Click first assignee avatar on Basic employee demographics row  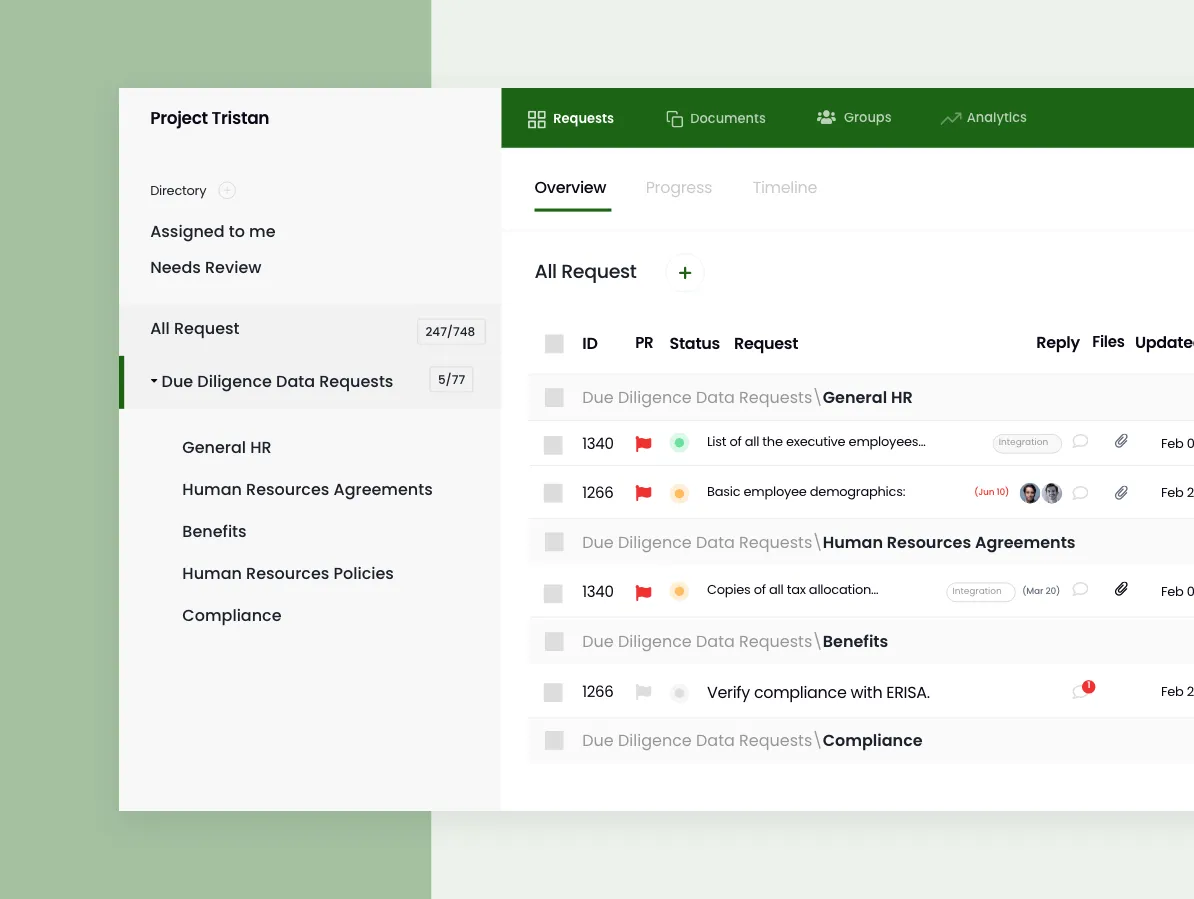(x=1030, y=493)
